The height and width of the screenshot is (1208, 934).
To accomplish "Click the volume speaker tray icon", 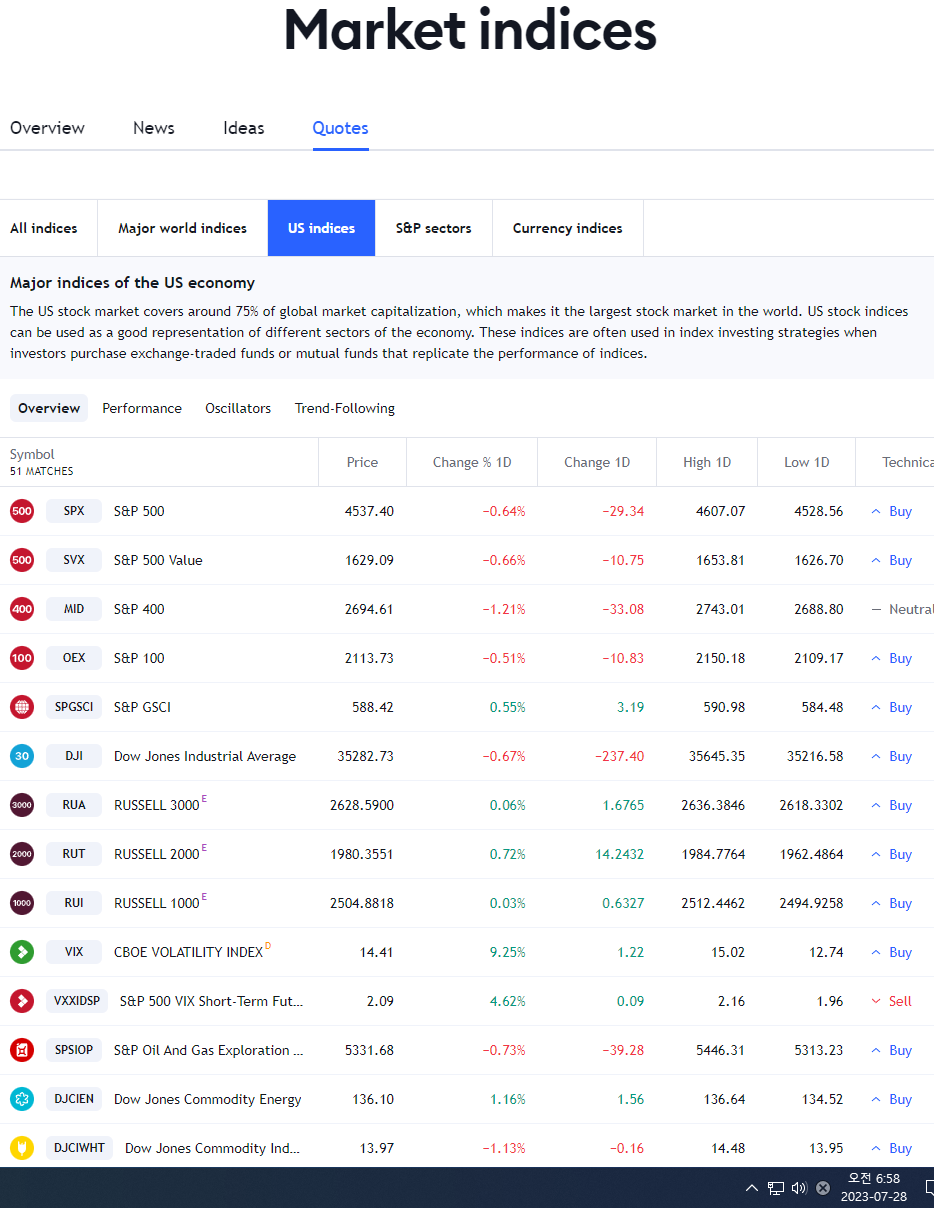I will pyautogui.click(x=799, y=1188).
